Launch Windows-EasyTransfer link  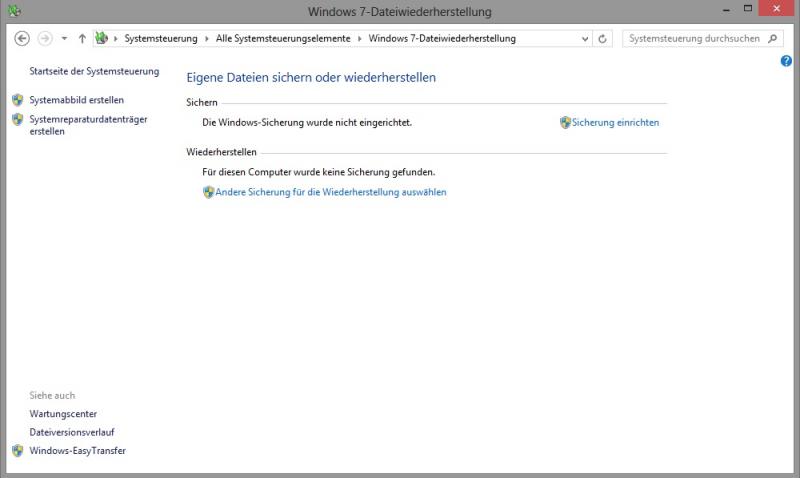pos(78,450)
